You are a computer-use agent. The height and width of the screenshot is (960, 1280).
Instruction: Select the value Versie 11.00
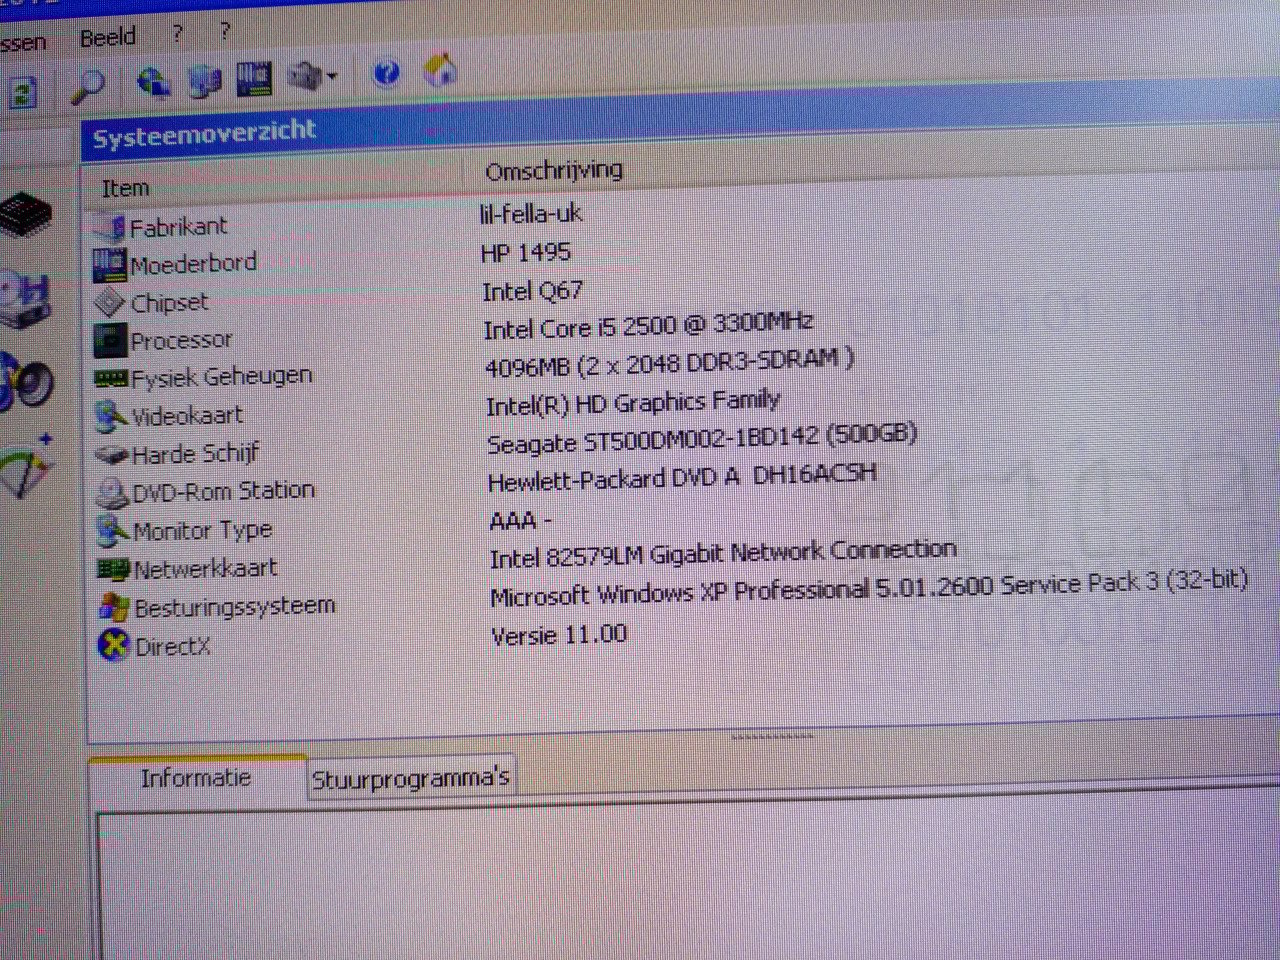559,635
